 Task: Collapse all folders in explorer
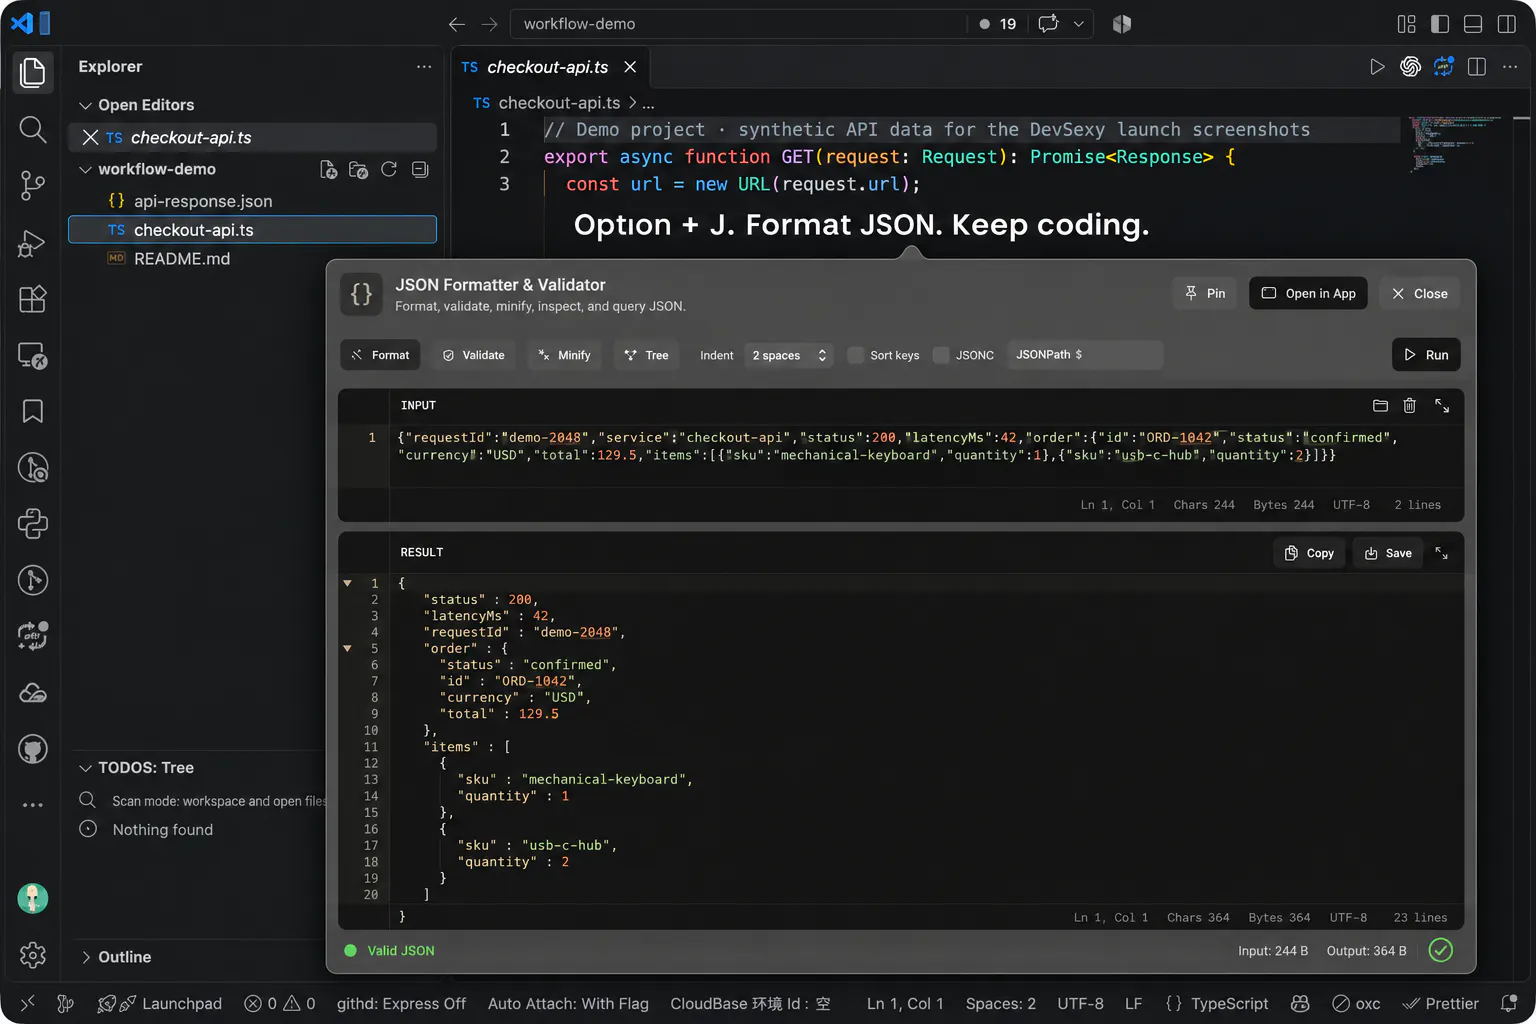pos(420,170)
